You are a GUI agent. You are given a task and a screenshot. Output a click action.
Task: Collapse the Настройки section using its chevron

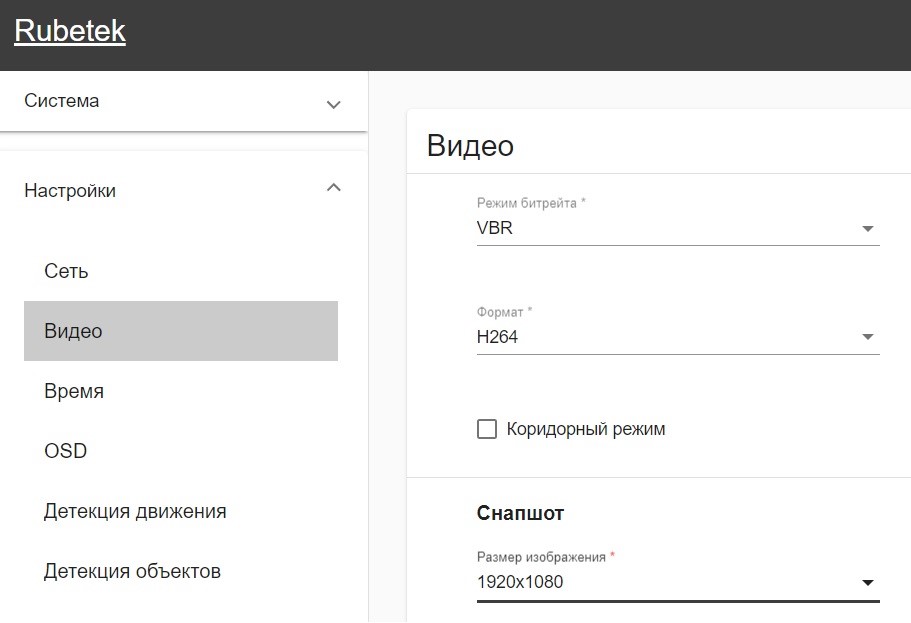coord(334,188)
